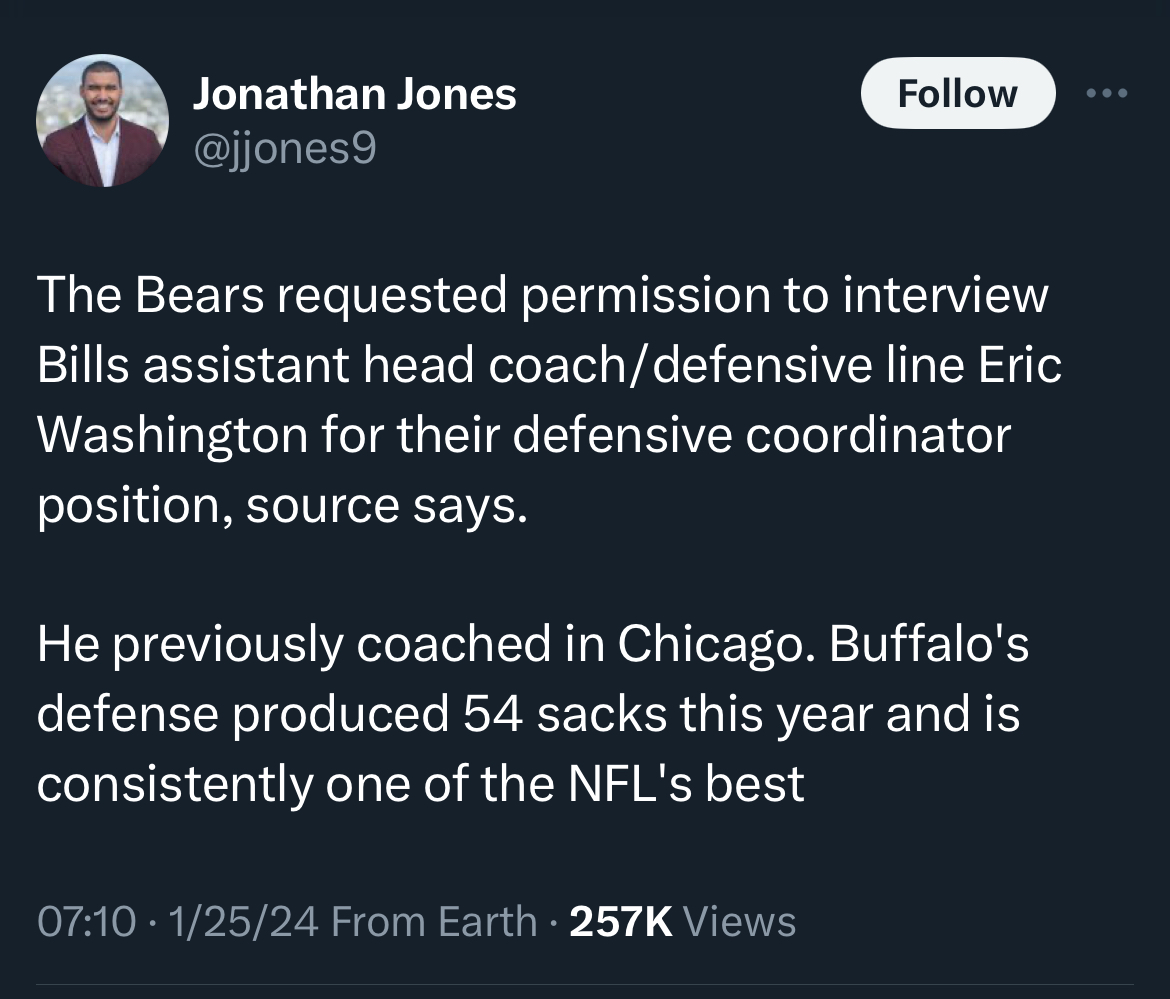Select the From Earth location label
Image resolution: width=1170 pixels, height=999 pixels.
[434, 921]
